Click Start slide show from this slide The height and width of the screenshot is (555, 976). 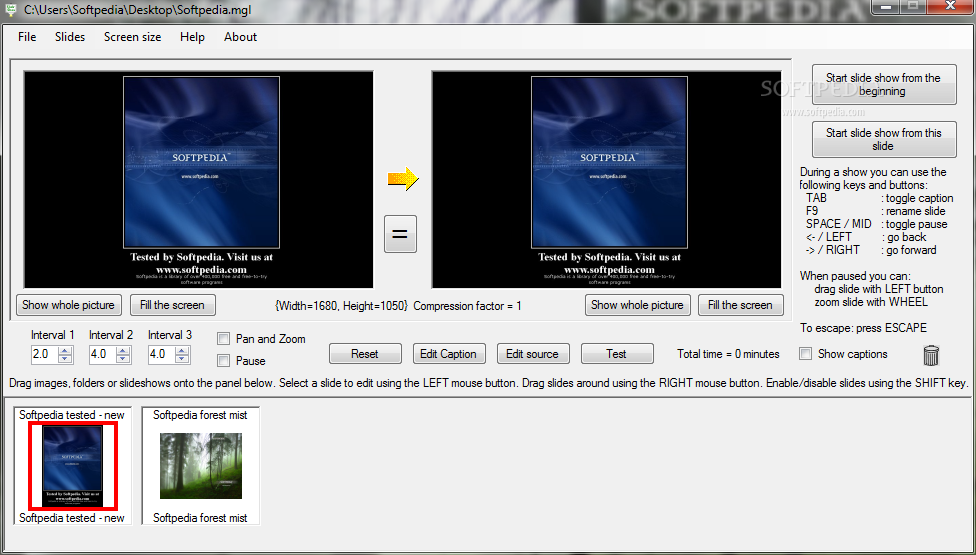pos(884,139)
